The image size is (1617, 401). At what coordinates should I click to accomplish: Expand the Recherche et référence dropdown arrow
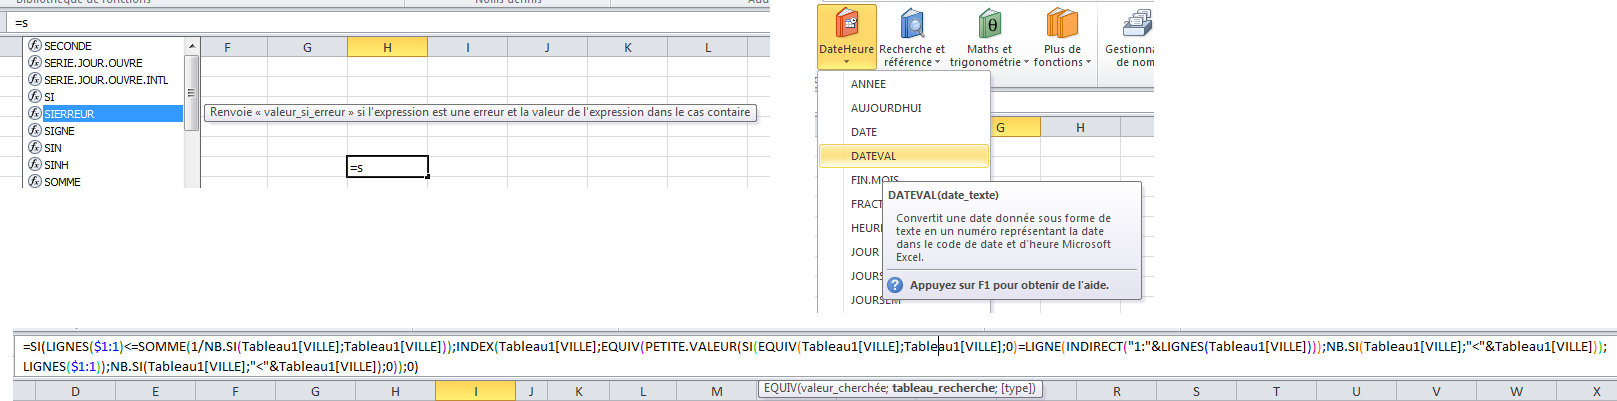pos(937,63)
